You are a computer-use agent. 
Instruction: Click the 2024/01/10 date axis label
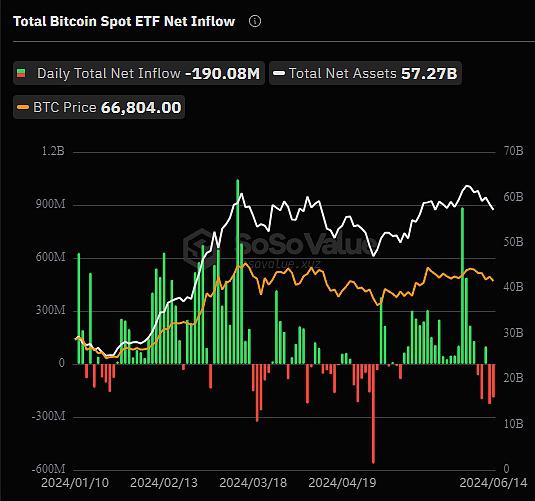click(x=75, y=483)
